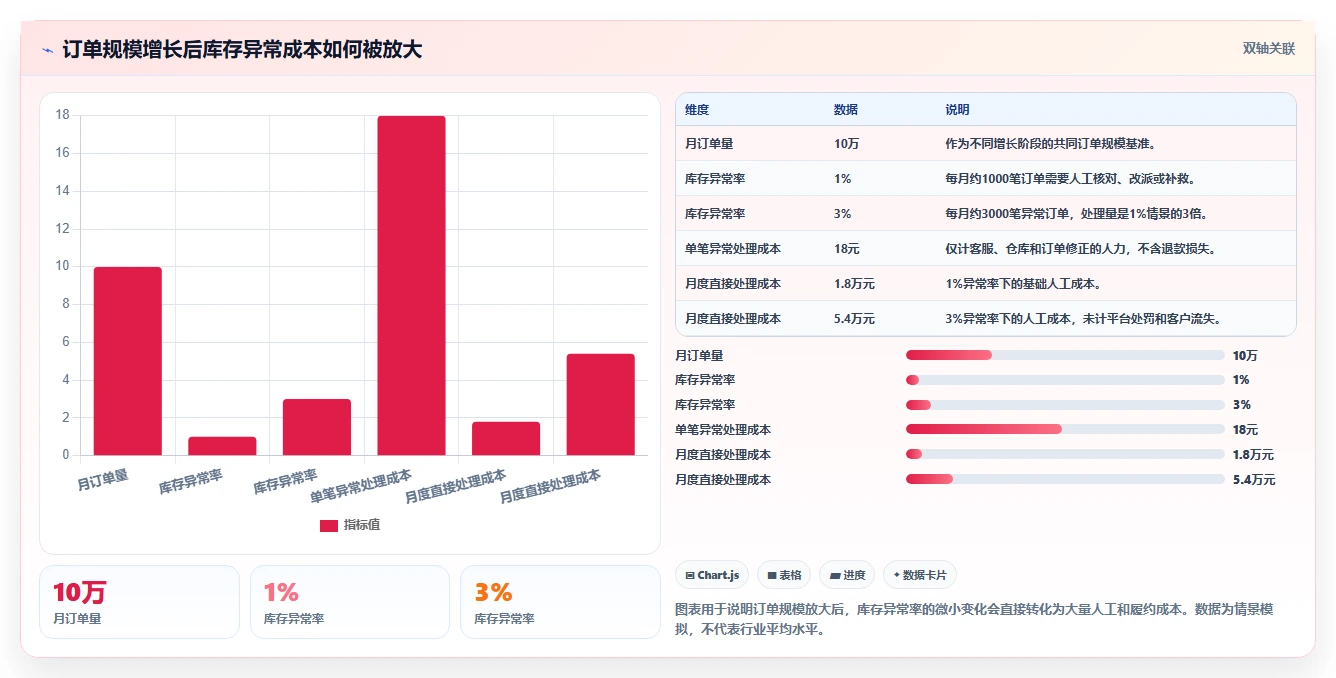Image resolution: width=1336 pixels, height=678 pixels.
Task: Click the 18元 cell in table
Action: point(847,249)
